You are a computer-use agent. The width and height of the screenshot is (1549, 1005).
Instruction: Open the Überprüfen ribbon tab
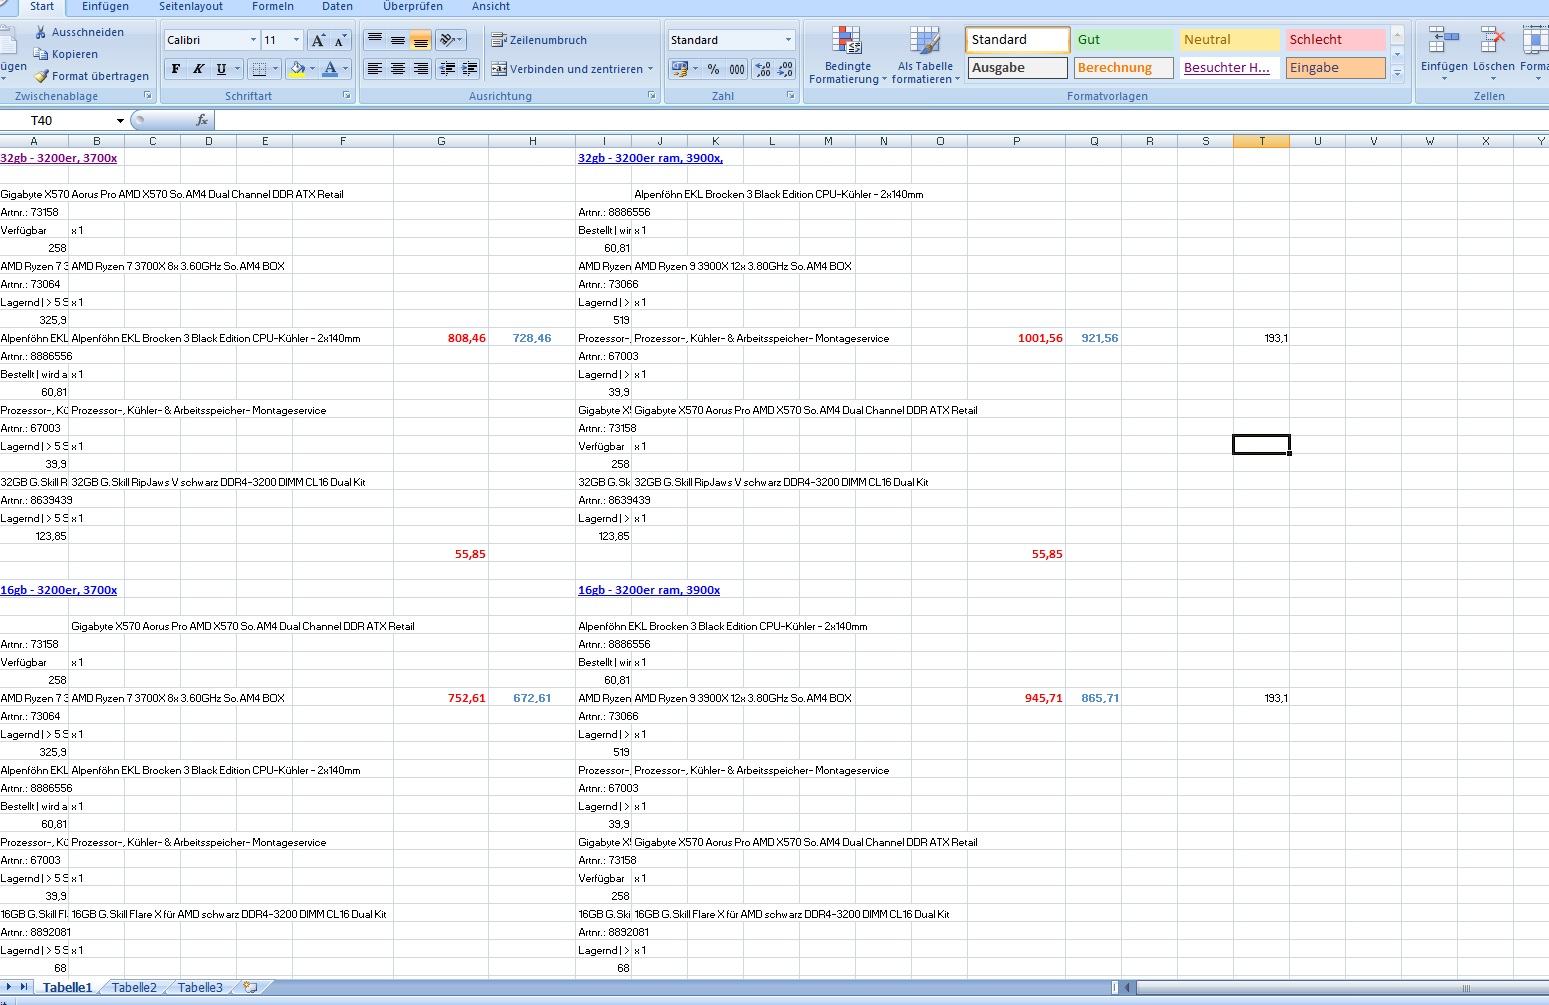coord(412,6)
